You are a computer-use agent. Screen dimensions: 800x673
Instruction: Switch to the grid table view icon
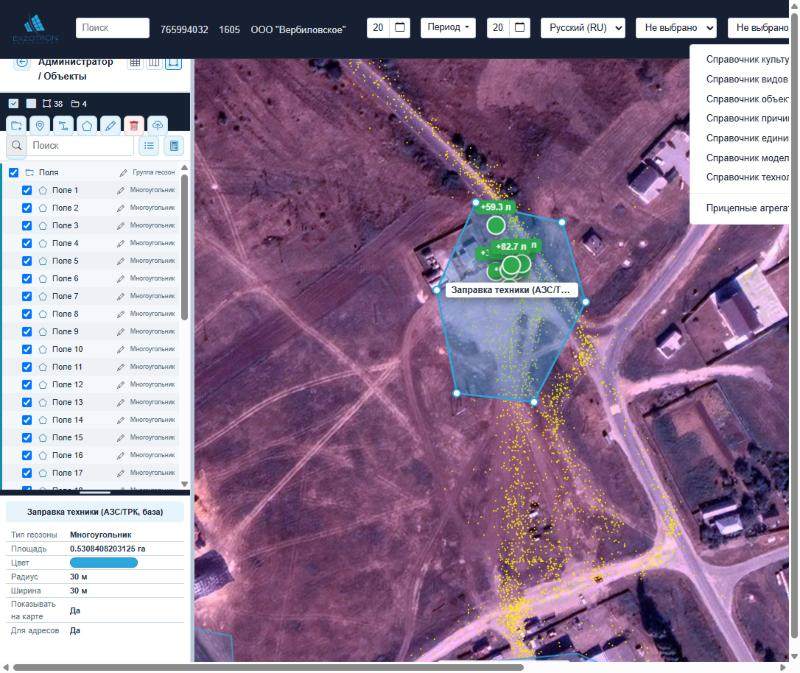pyautogui.click(x=135, y=62)
